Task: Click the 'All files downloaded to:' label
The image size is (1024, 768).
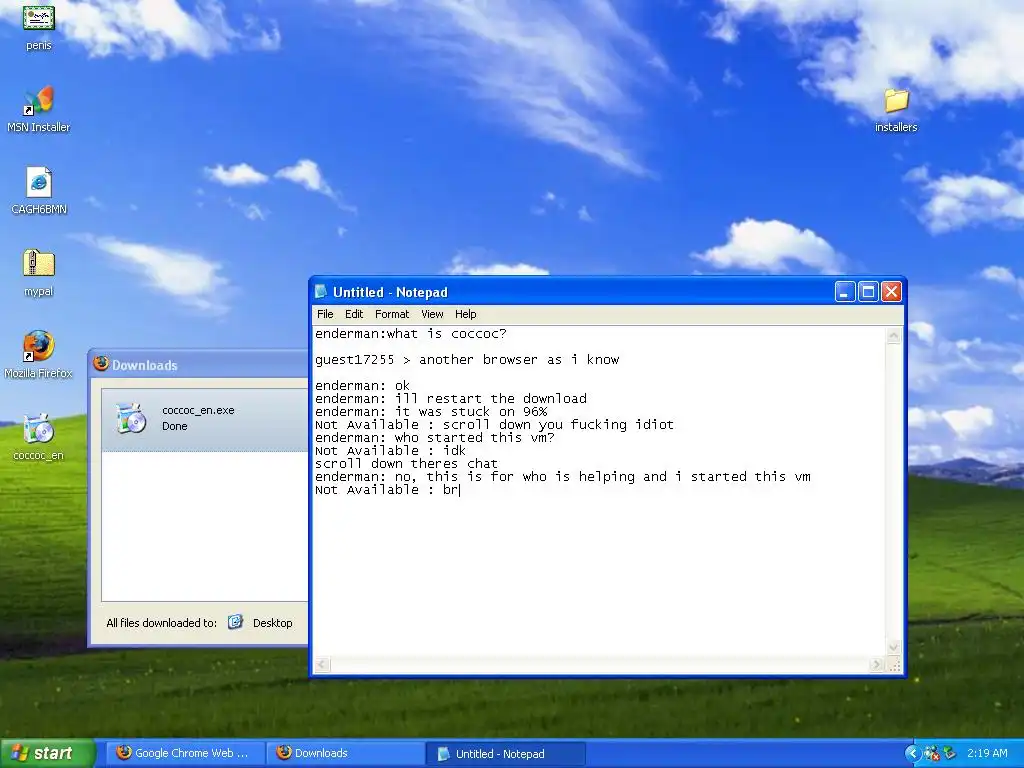Action: coord(161,622)
